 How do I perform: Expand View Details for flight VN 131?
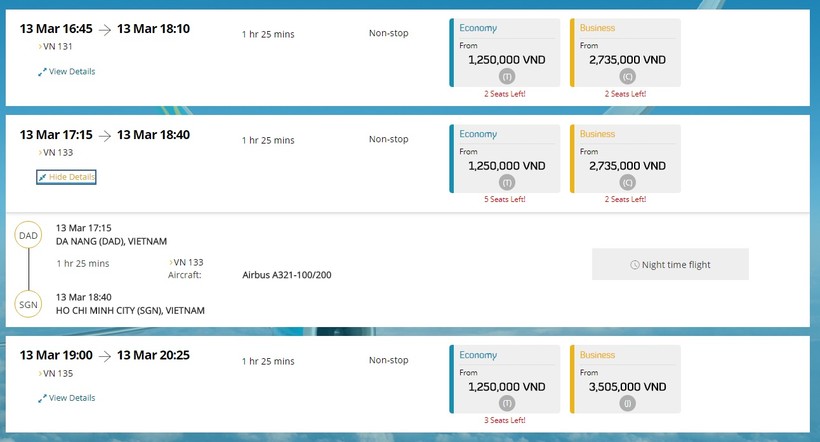[x=67, y=71]
